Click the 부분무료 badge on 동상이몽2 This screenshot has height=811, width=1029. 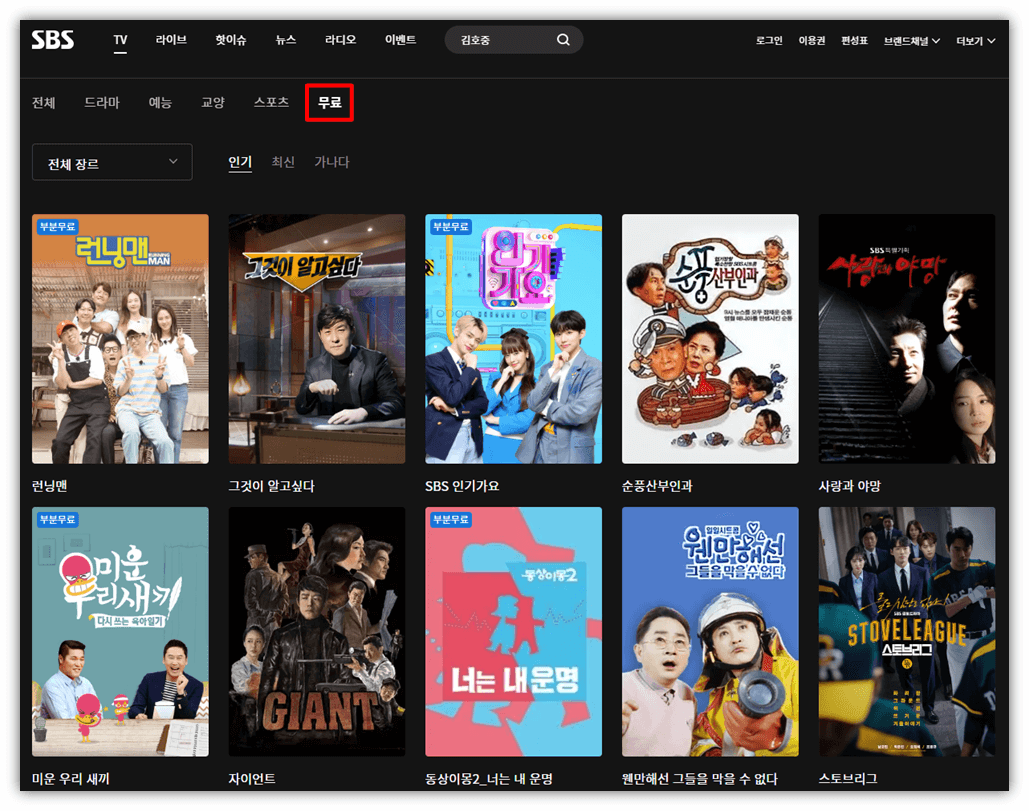click(451, 520)
